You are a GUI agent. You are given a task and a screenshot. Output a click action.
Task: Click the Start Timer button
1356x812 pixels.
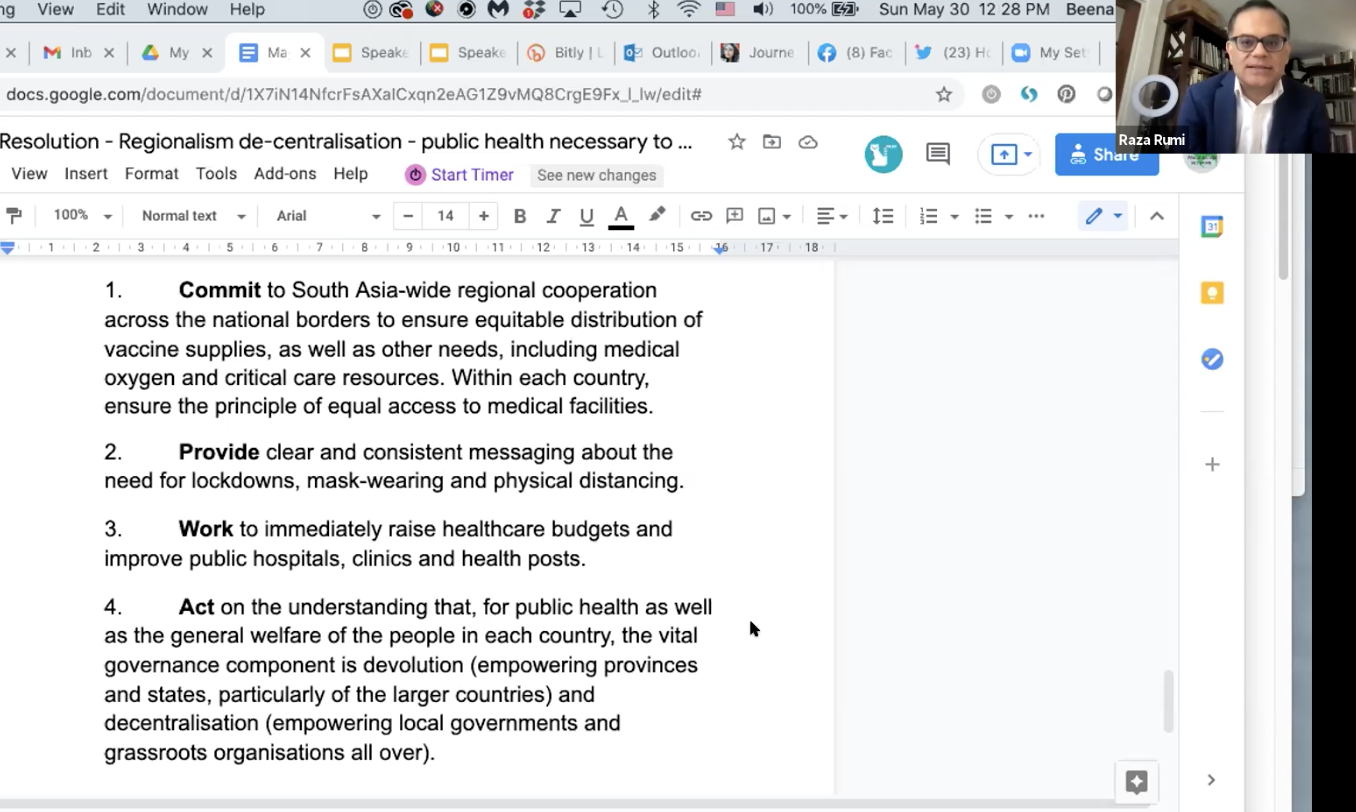[459, 175]
